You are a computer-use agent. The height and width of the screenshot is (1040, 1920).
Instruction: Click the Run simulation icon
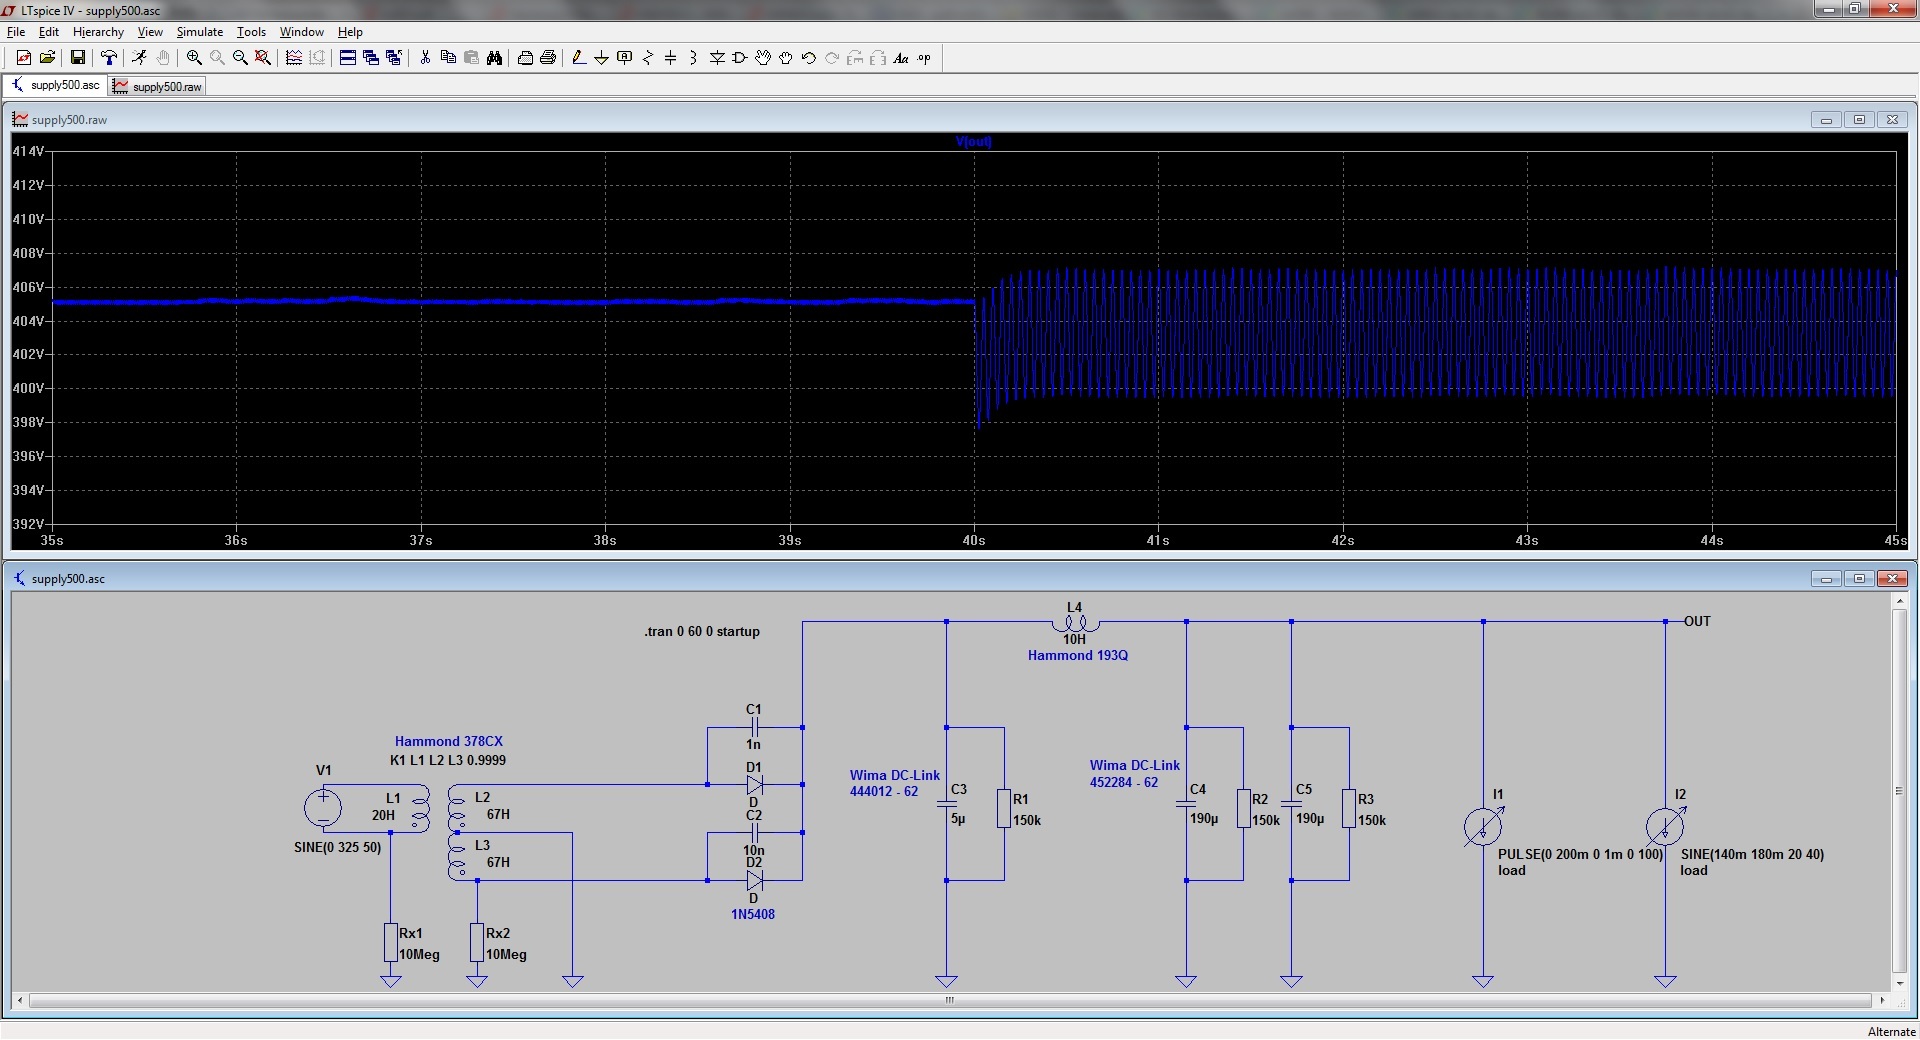(139, 58)
